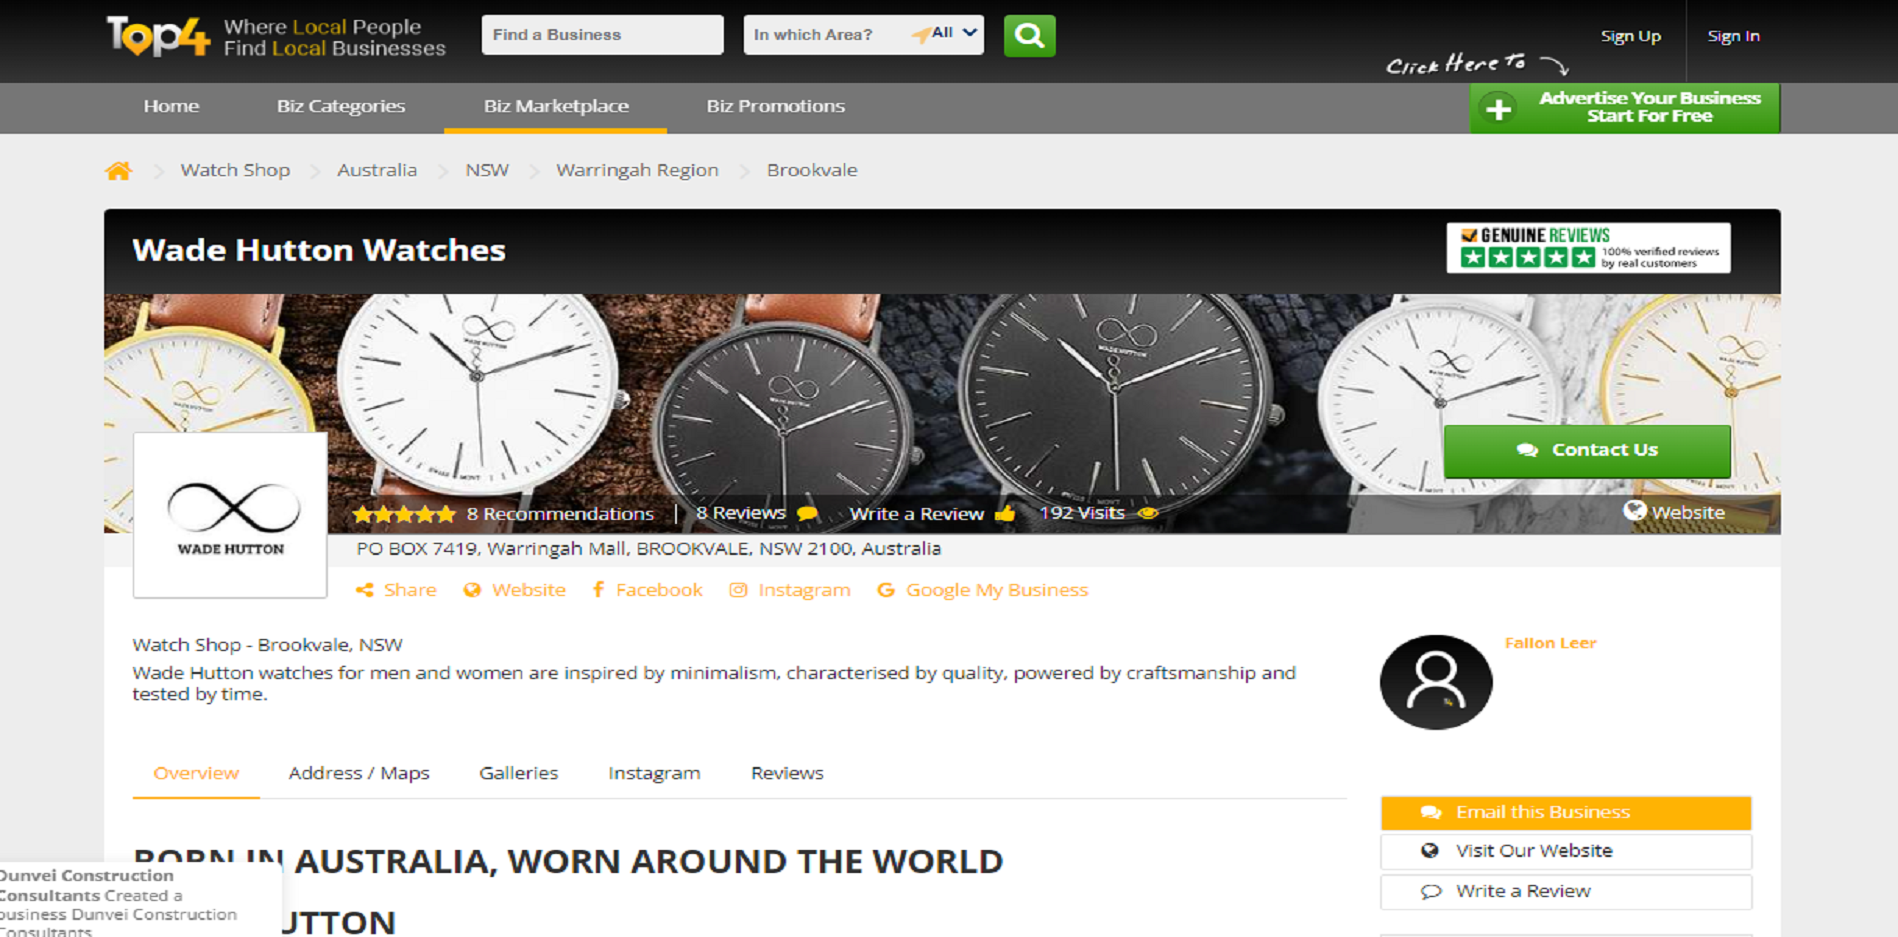Click the Brookvale breadcrumb
1898x937 pixels.
click(x=812, y=170)
